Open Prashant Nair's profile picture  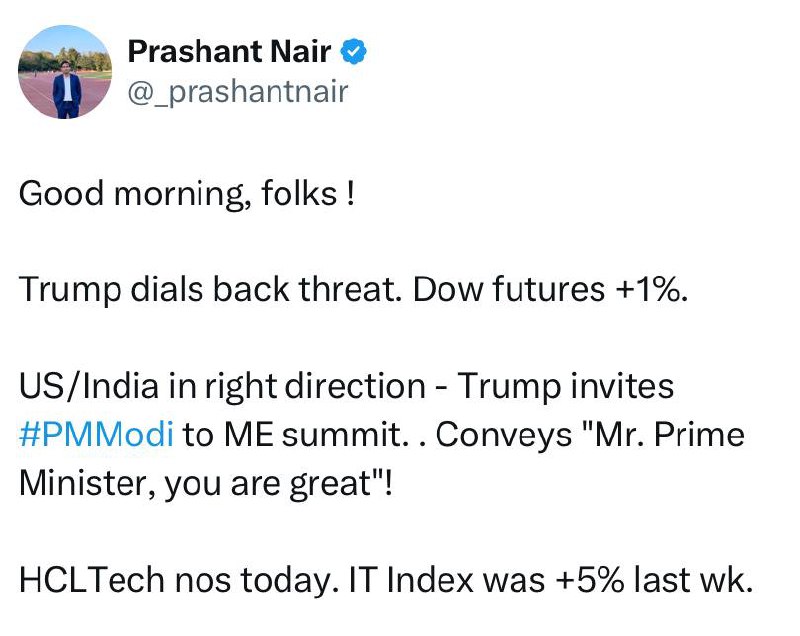[66, 71]
